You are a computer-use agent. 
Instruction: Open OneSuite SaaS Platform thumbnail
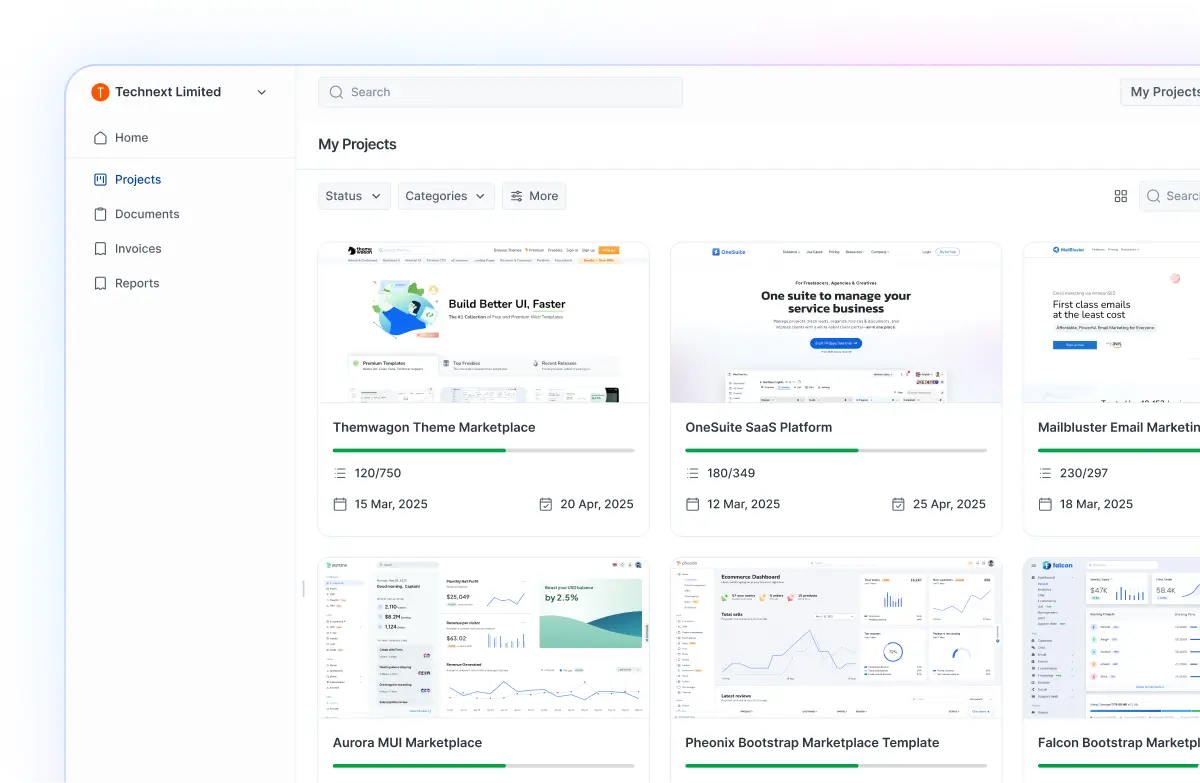(x=836, y=322)
